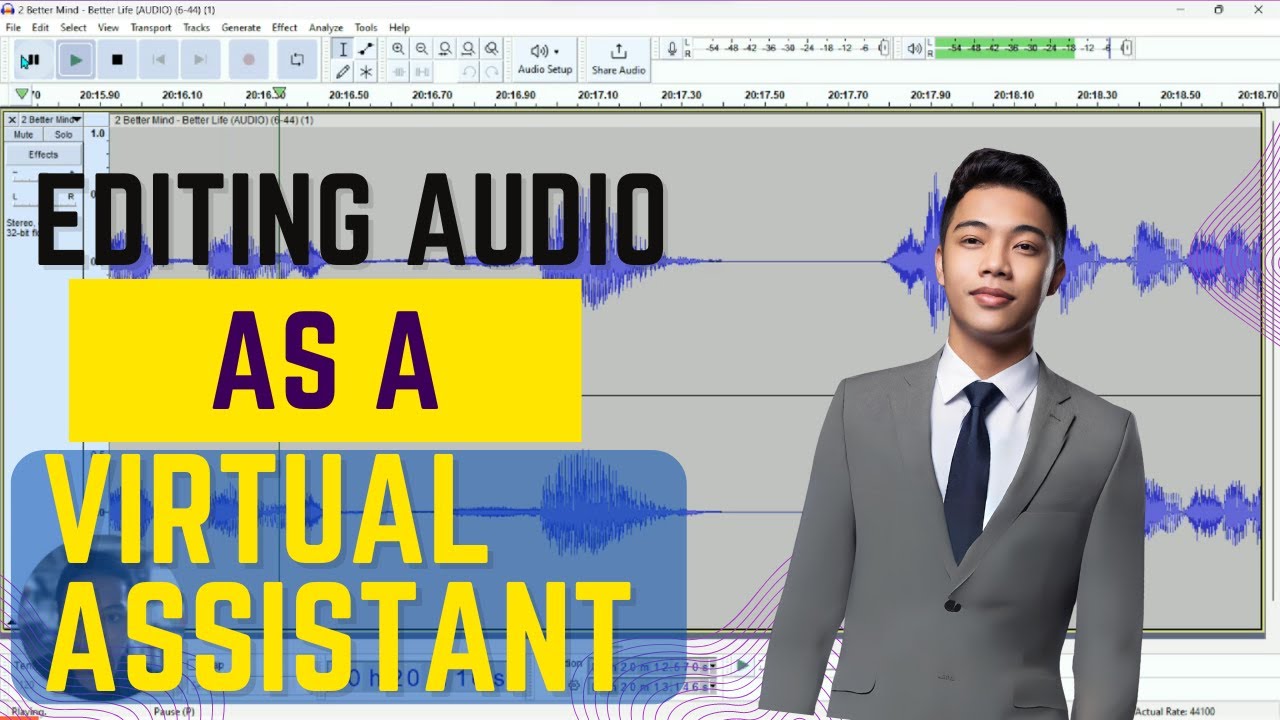Select the Selection (I-beam) tool
This screenshot has height=720, width=1280.
(343, 49)
